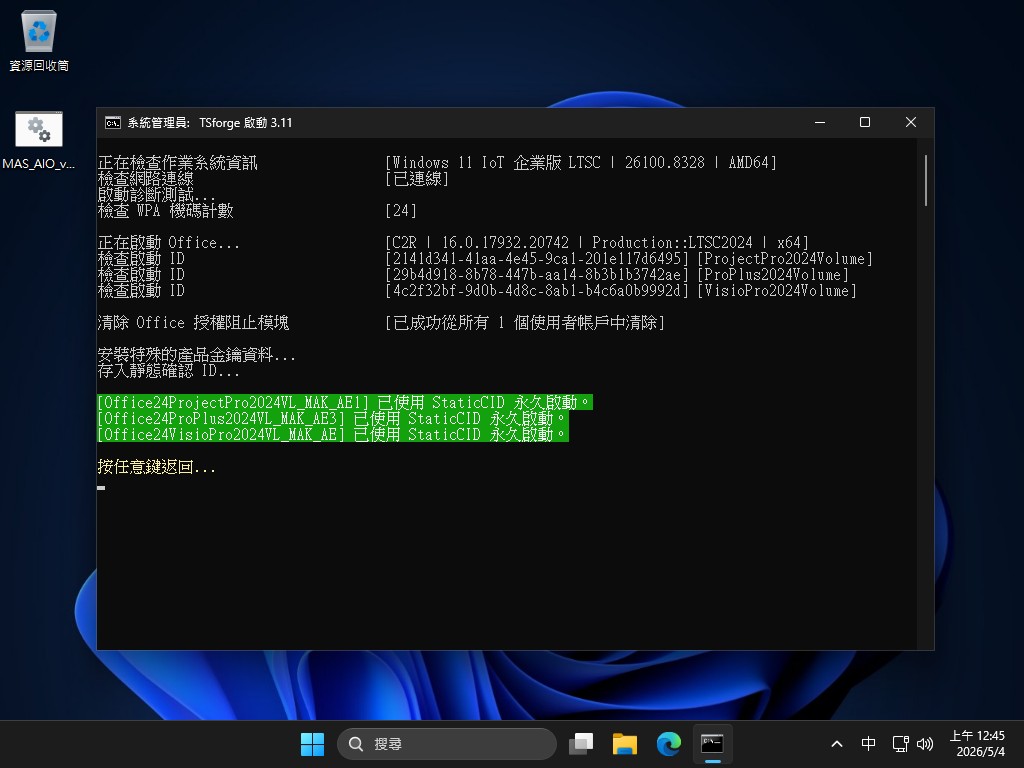Image resolution: width=1024 pixels, height=768 pixels.
Task: Click the Office24ProjectPro2024VL_MAK_AE1 highlighted line
Action: (345, 402)
